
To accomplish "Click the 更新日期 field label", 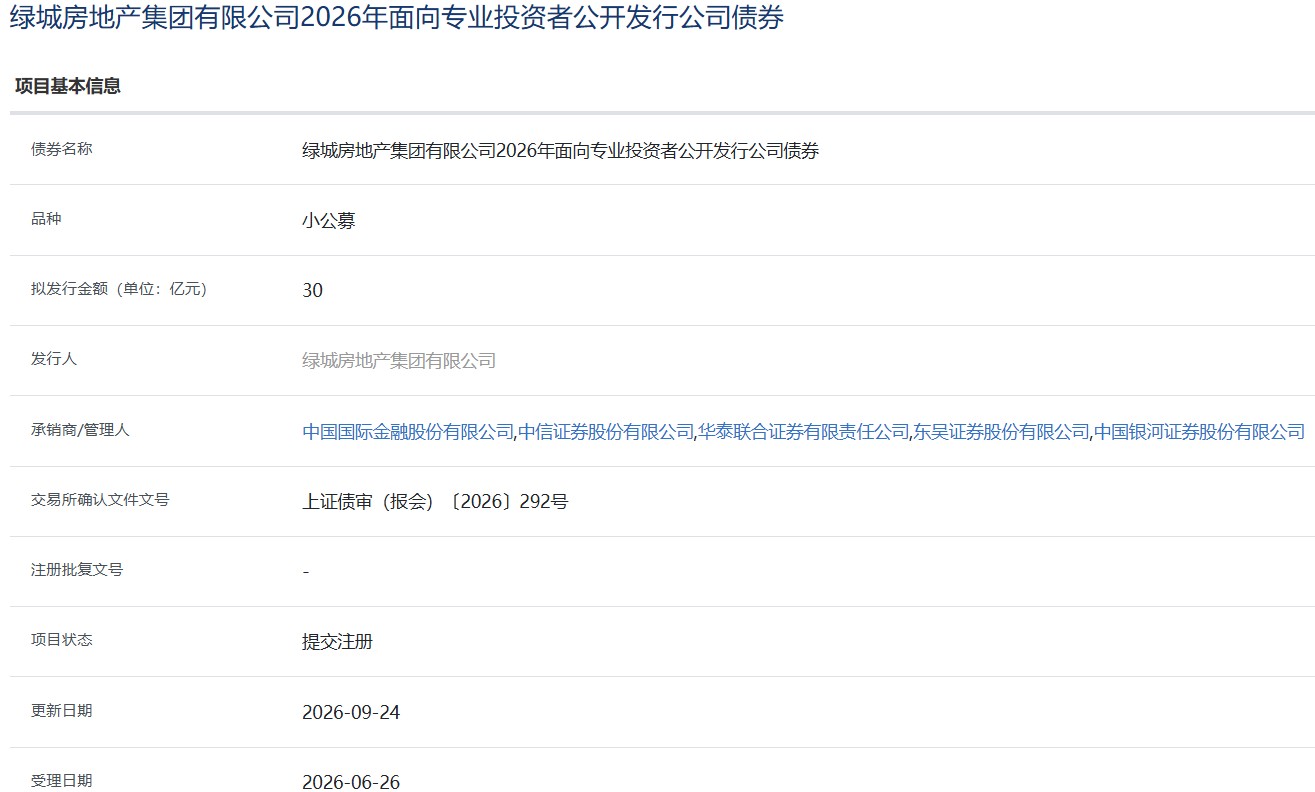I will click(62, 711).
